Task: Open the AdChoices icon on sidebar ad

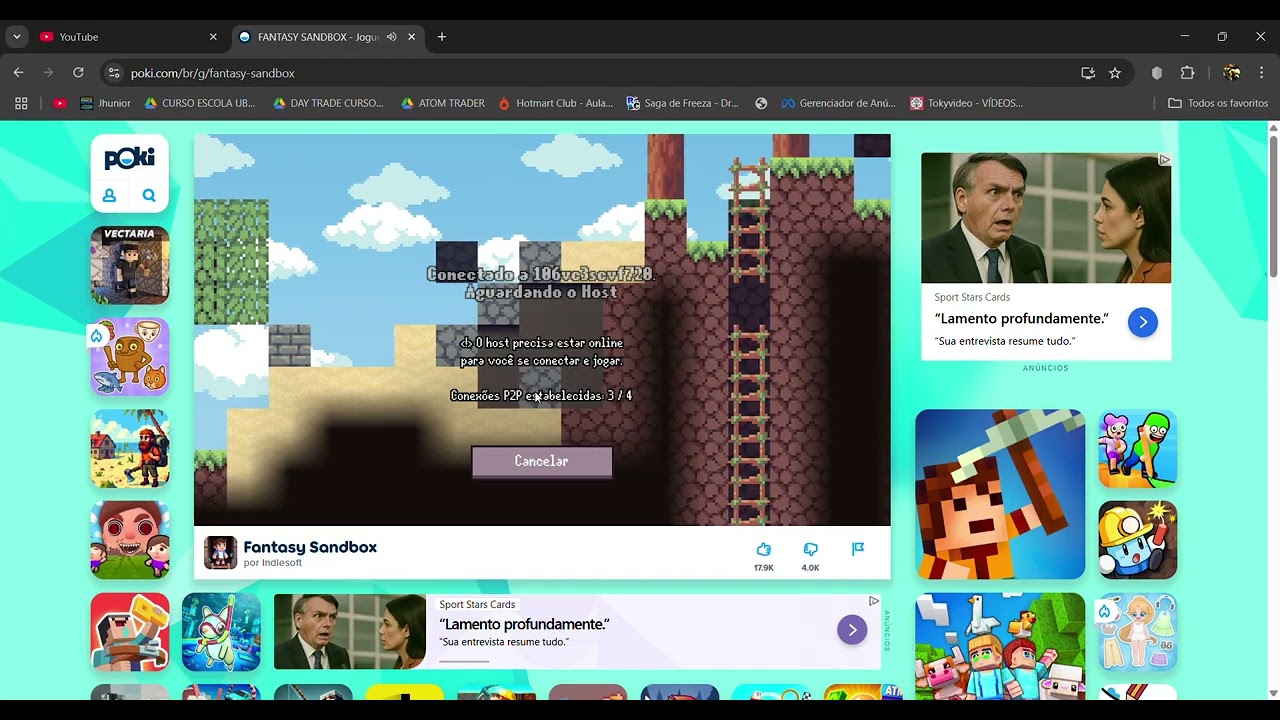Action: pyautogui.click(x=1164, y=159)
